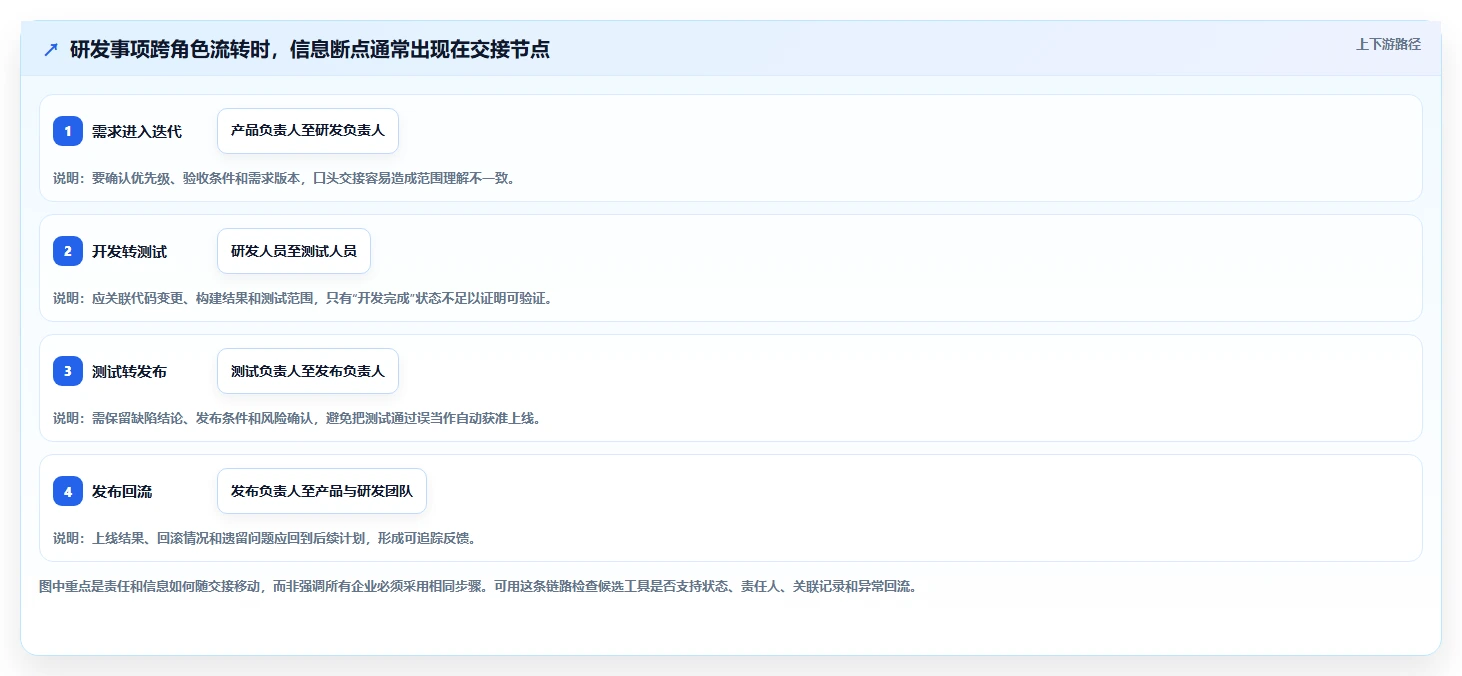
Task: Click the note about 避免把测试通过误当作自动获准上线
Action: click(x=297, y=418)
